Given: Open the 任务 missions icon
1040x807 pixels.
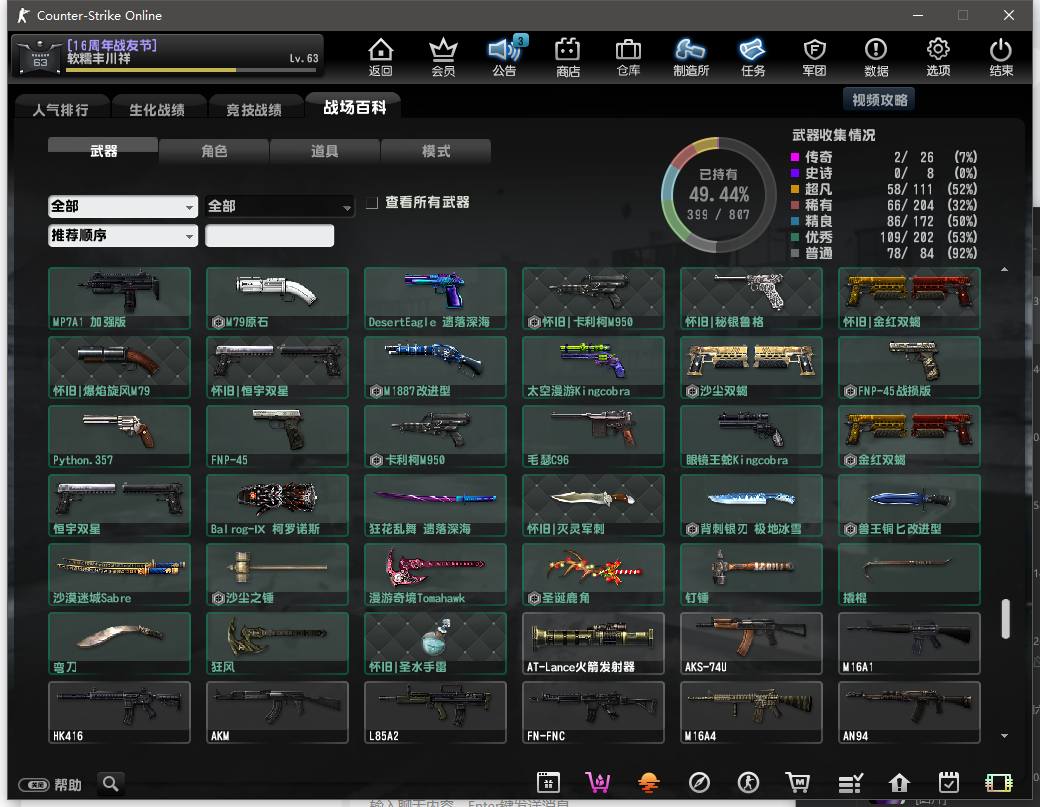Looking at the screenshot, I should [752, 56].
